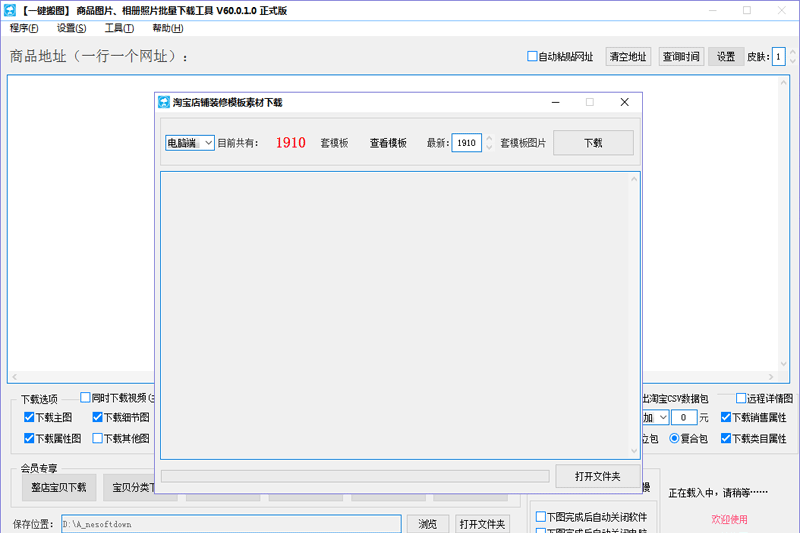This screenshot has height=533, width=800.
Task: Click 打开文件夹 button beside 浏览
Action: (x=482, y=524)
